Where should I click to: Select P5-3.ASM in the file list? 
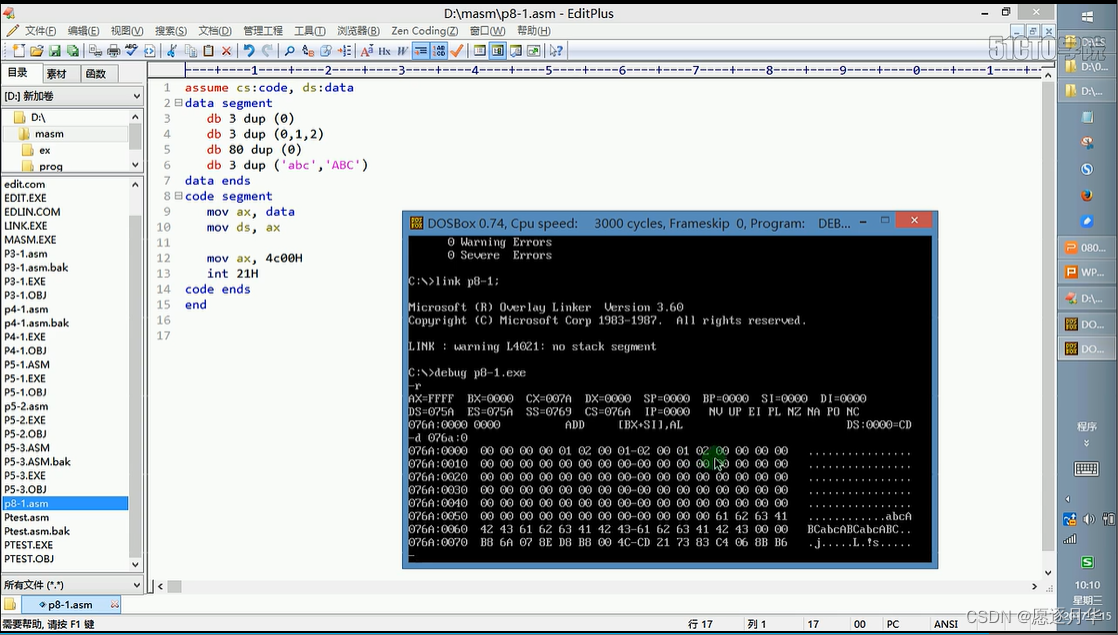click(x=26, y=448)
